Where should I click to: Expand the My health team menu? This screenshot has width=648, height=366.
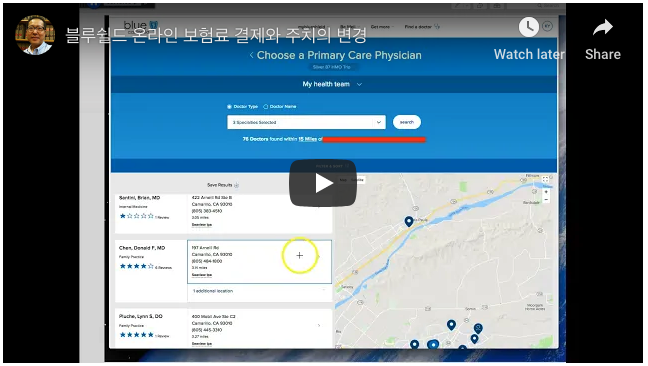tap(332, 84)
